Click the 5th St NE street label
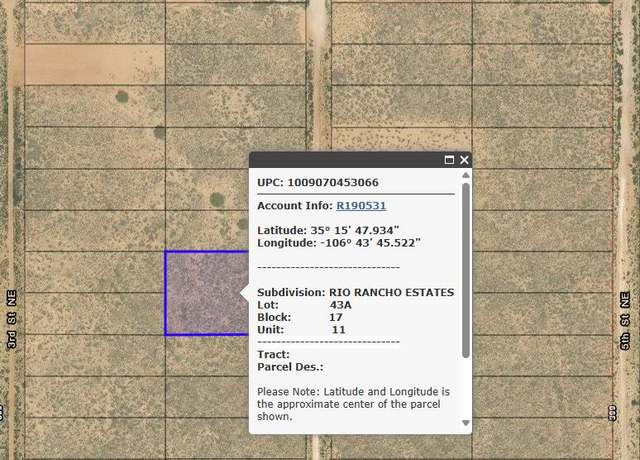The image size is (640, 460). pos(625,321)
